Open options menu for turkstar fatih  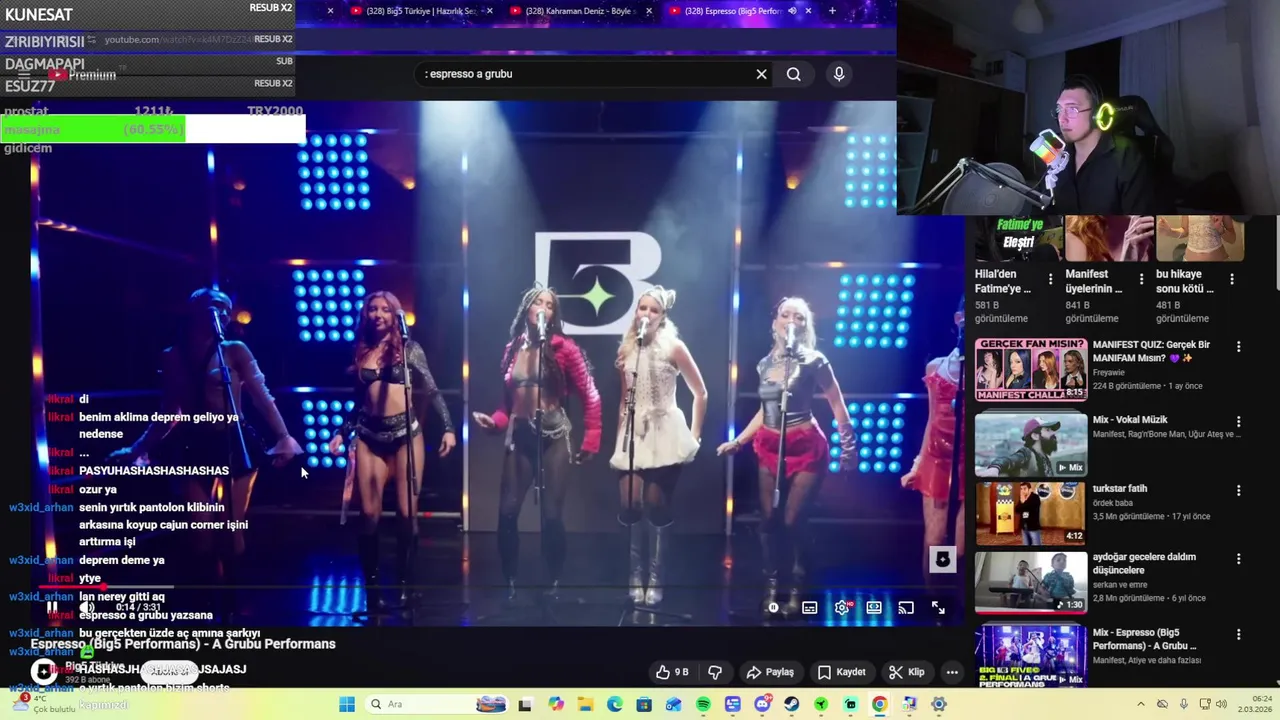(1239, 491)
